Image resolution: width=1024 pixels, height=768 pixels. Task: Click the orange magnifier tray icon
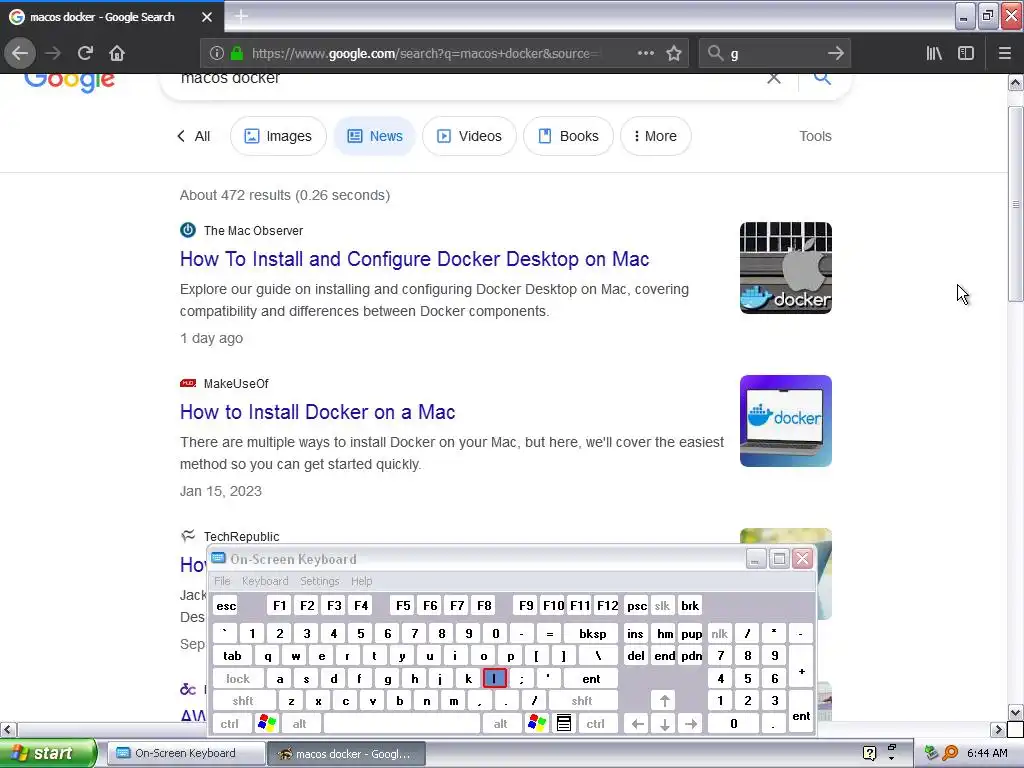(950, 753)
